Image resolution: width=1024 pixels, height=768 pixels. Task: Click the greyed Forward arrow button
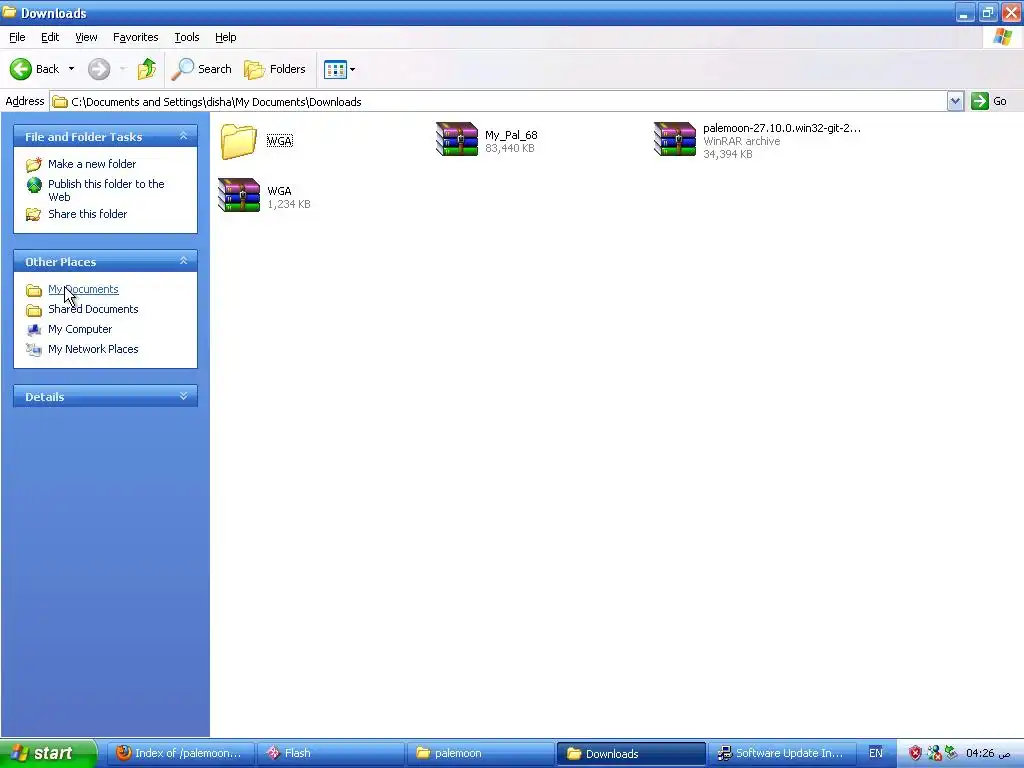tap(99, 69)
